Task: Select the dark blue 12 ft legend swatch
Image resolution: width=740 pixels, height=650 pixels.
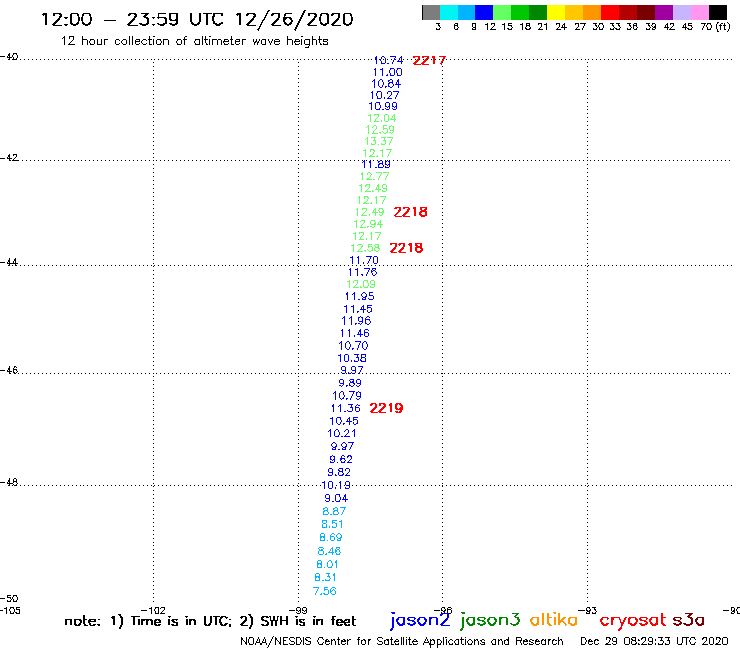Action: [x=484, y=12]
